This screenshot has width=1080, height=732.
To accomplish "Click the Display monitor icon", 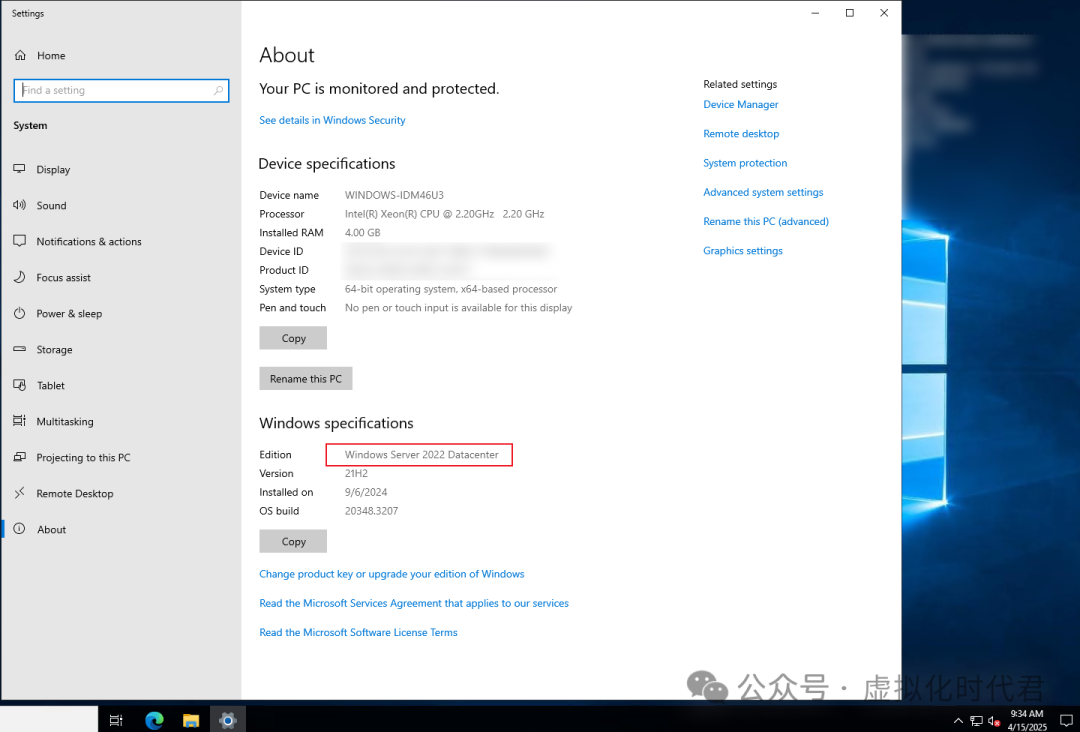I will (19, 169).
